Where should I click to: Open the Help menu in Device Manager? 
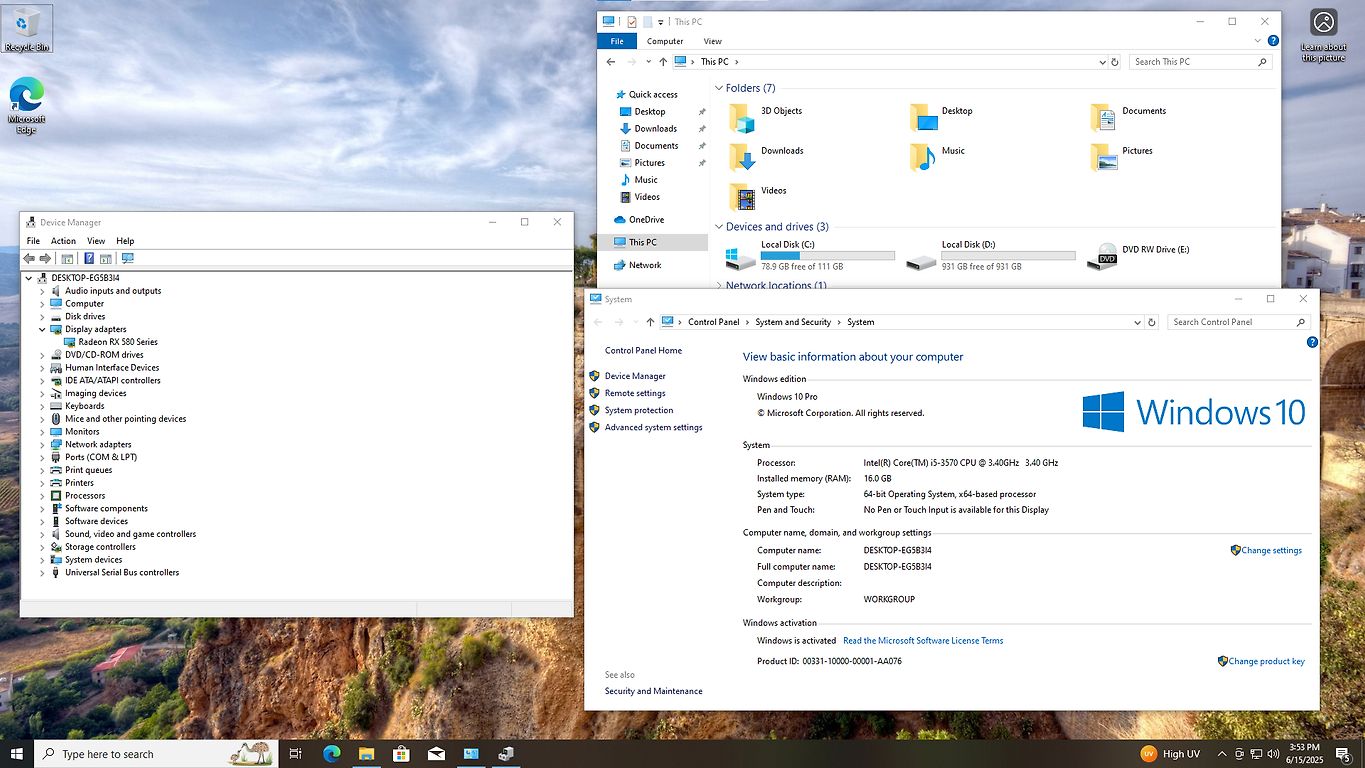[x=125, y=241]
